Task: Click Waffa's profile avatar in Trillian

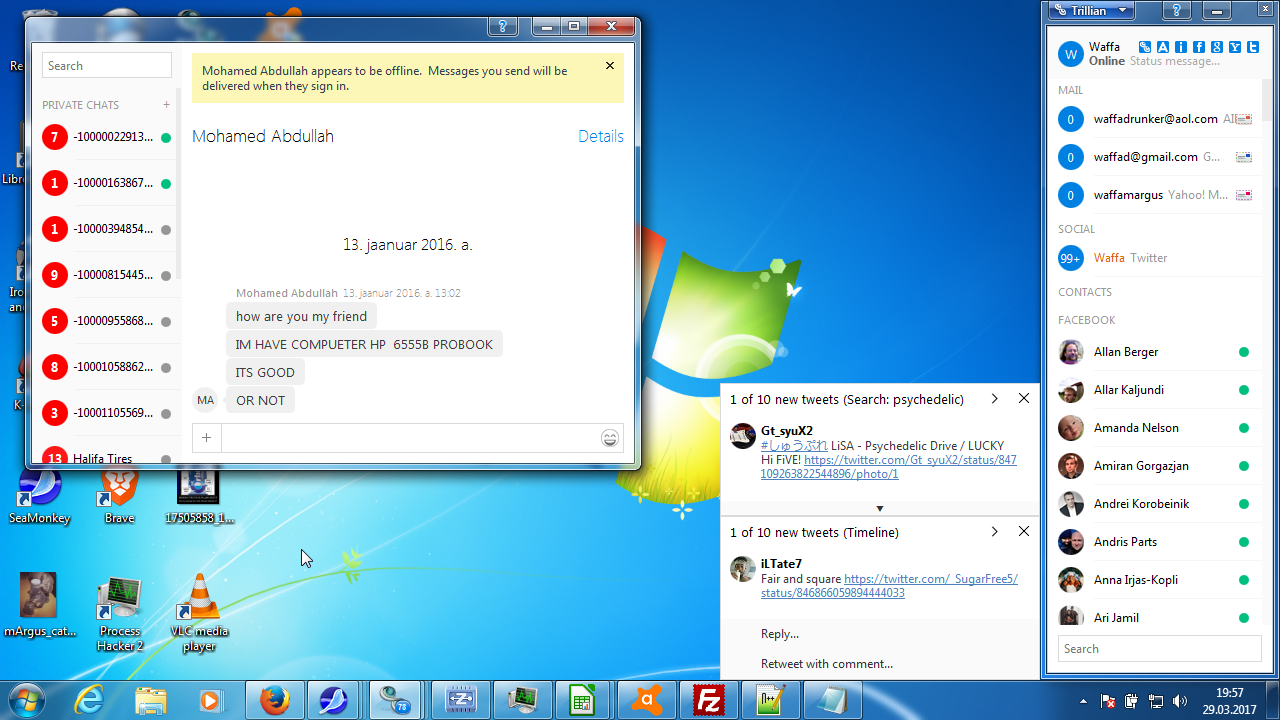Action: (x=1071, y=54)
